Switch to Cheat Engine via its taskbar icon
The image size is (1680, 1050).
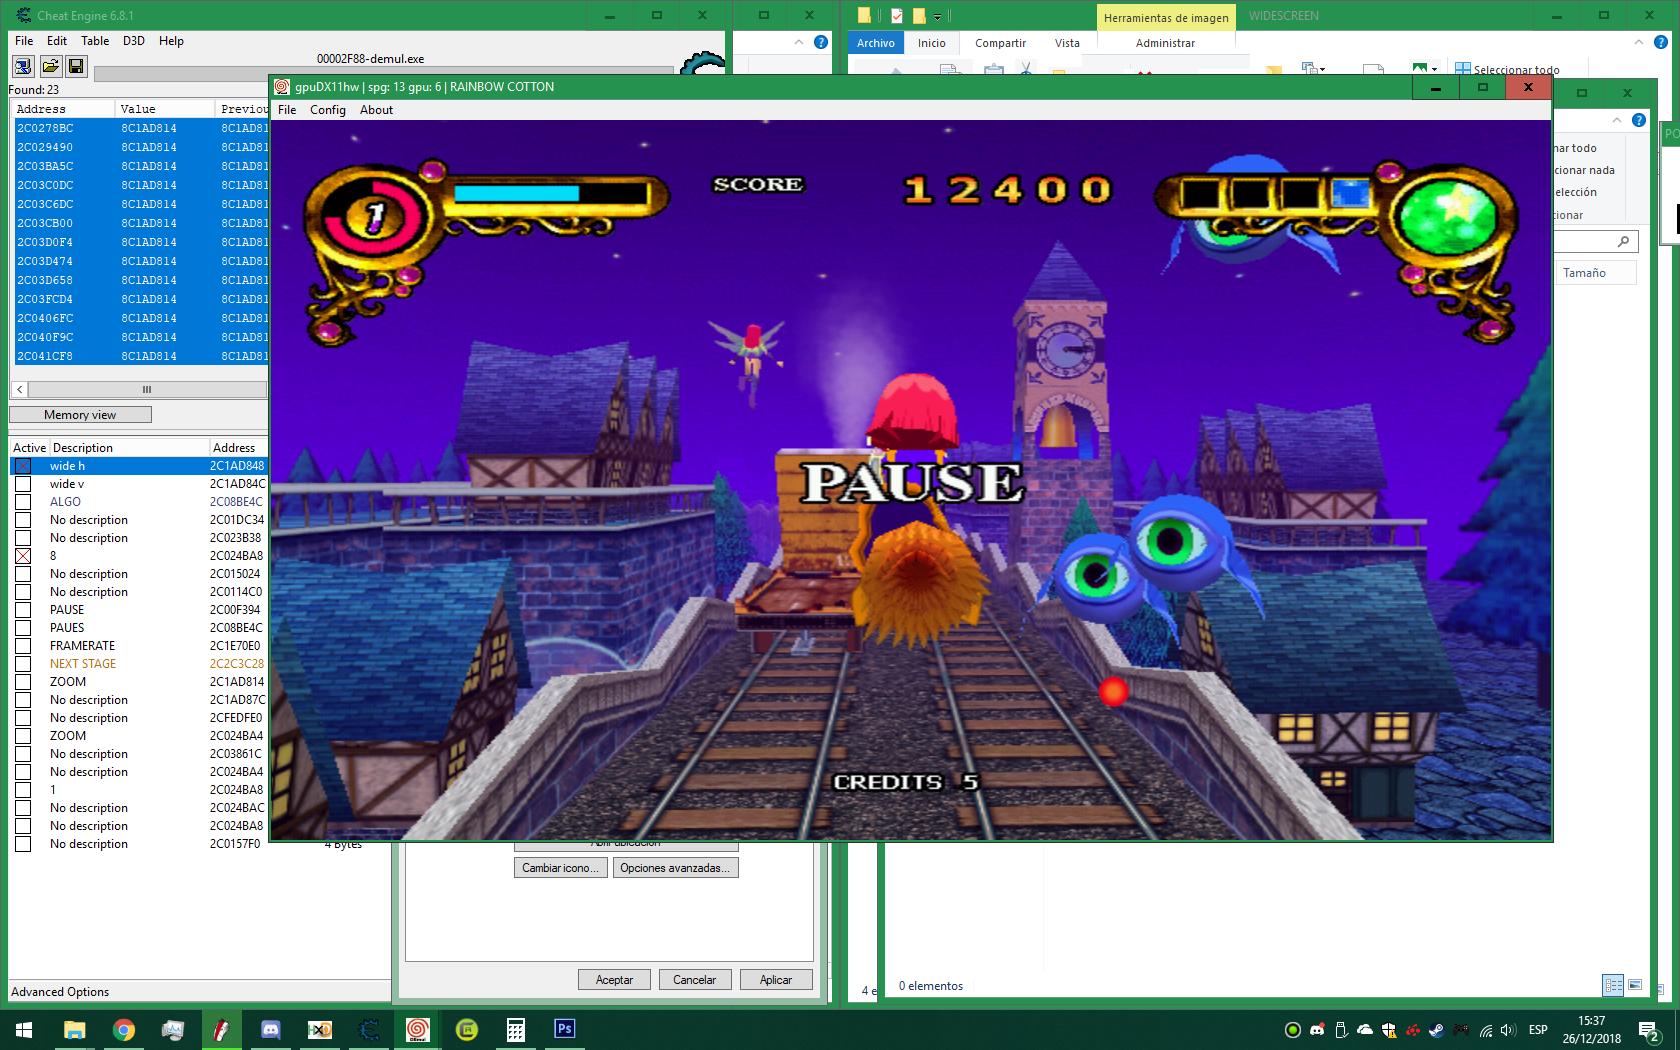tap(369, 1030)
